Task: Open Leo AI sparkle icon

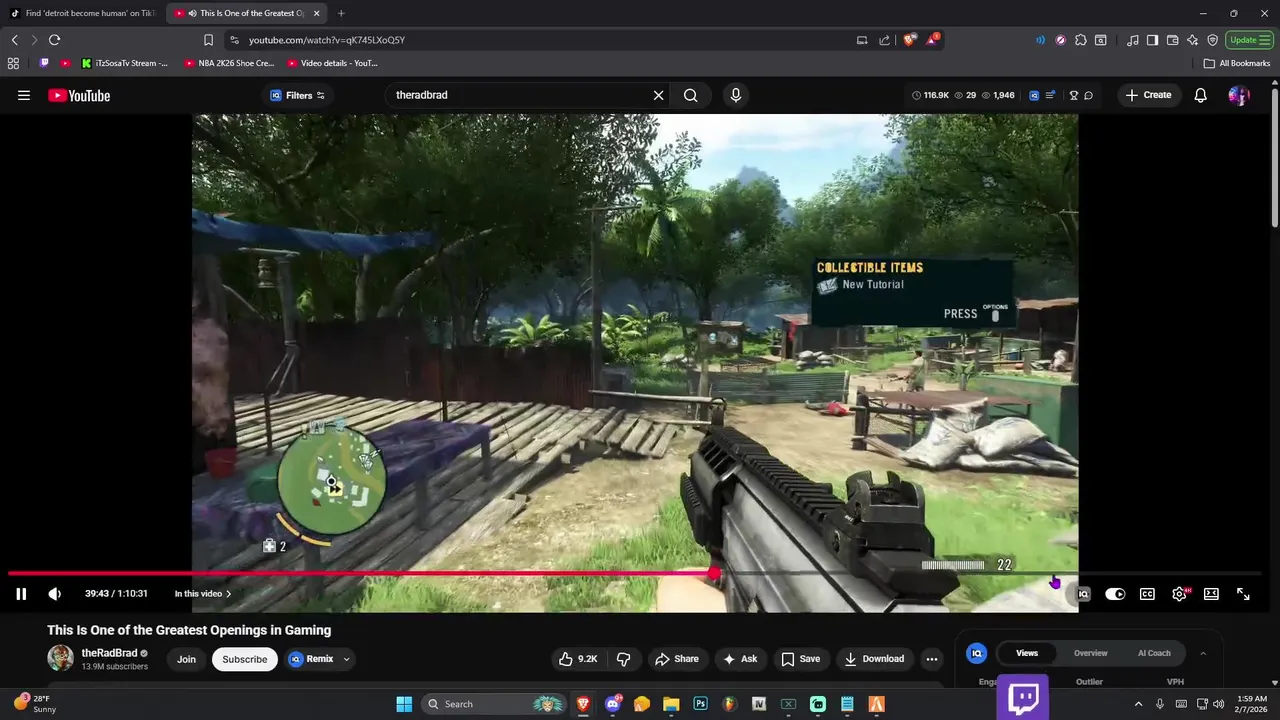Action: click(1192, 40)
